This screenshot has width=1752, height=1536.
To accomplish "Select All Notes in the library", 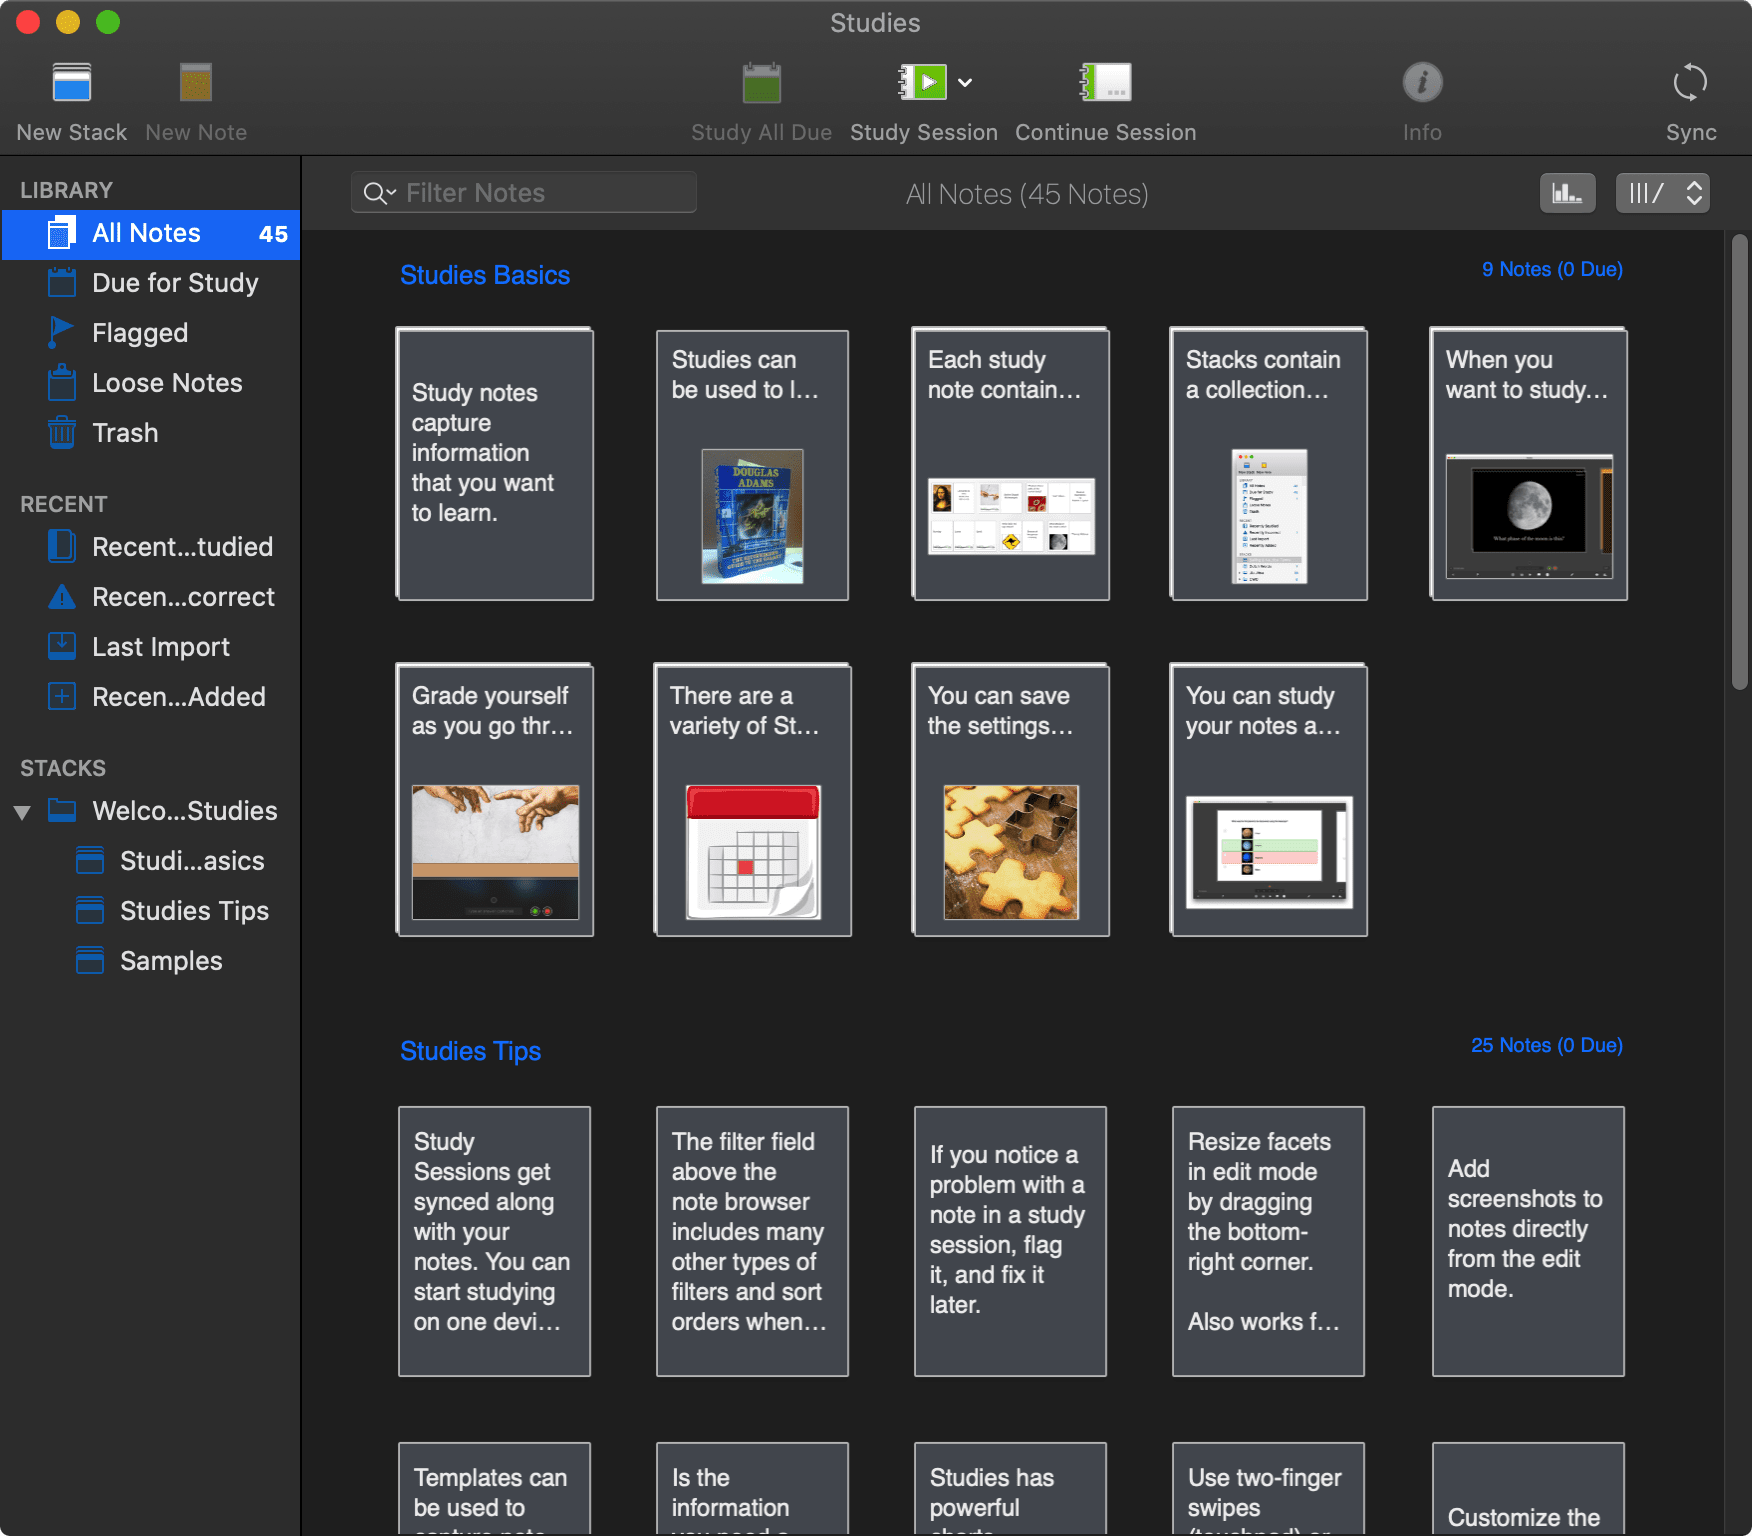I will click(x=151, y=234).
